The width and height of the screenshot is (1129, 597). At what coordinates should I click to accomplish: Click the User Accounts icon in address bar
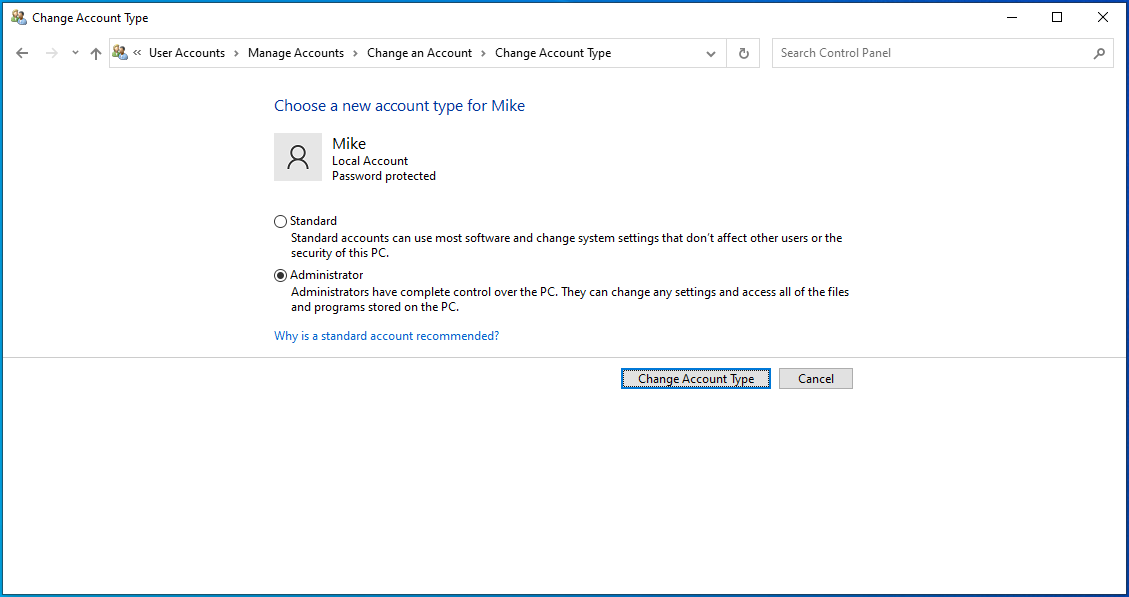click(121, 53)
